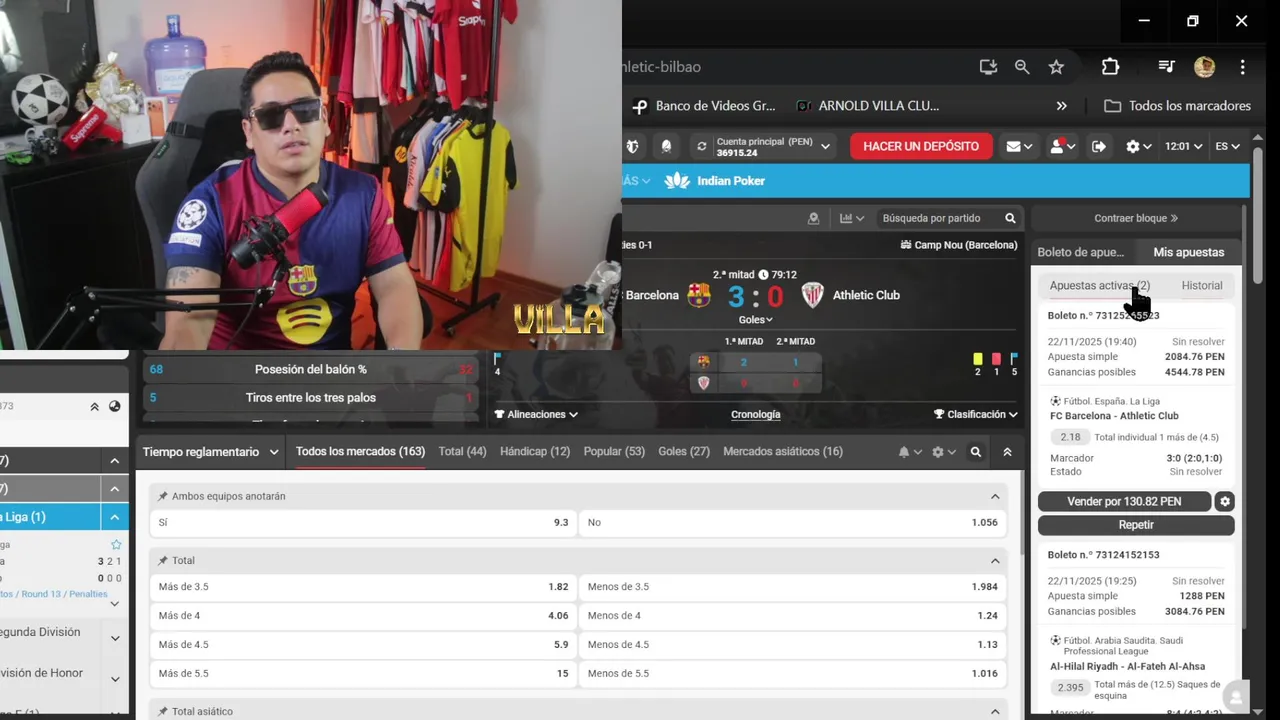The height and width of the screenshot is (720, 1280).
Task: Open the Tiempo reglamentario dropdown
Action: click(210, 452)
